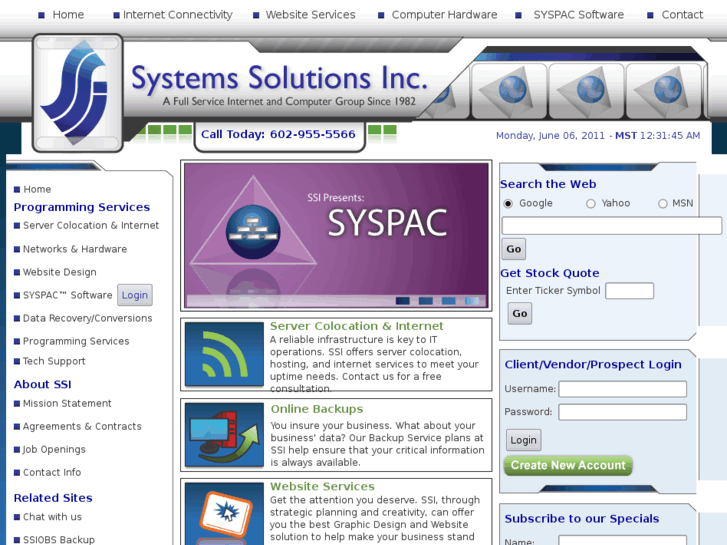The width and height of the screenshot is (727, 545).
Task: Select last slide indicator on SYSPAC banner
Action: click(472, 301)
